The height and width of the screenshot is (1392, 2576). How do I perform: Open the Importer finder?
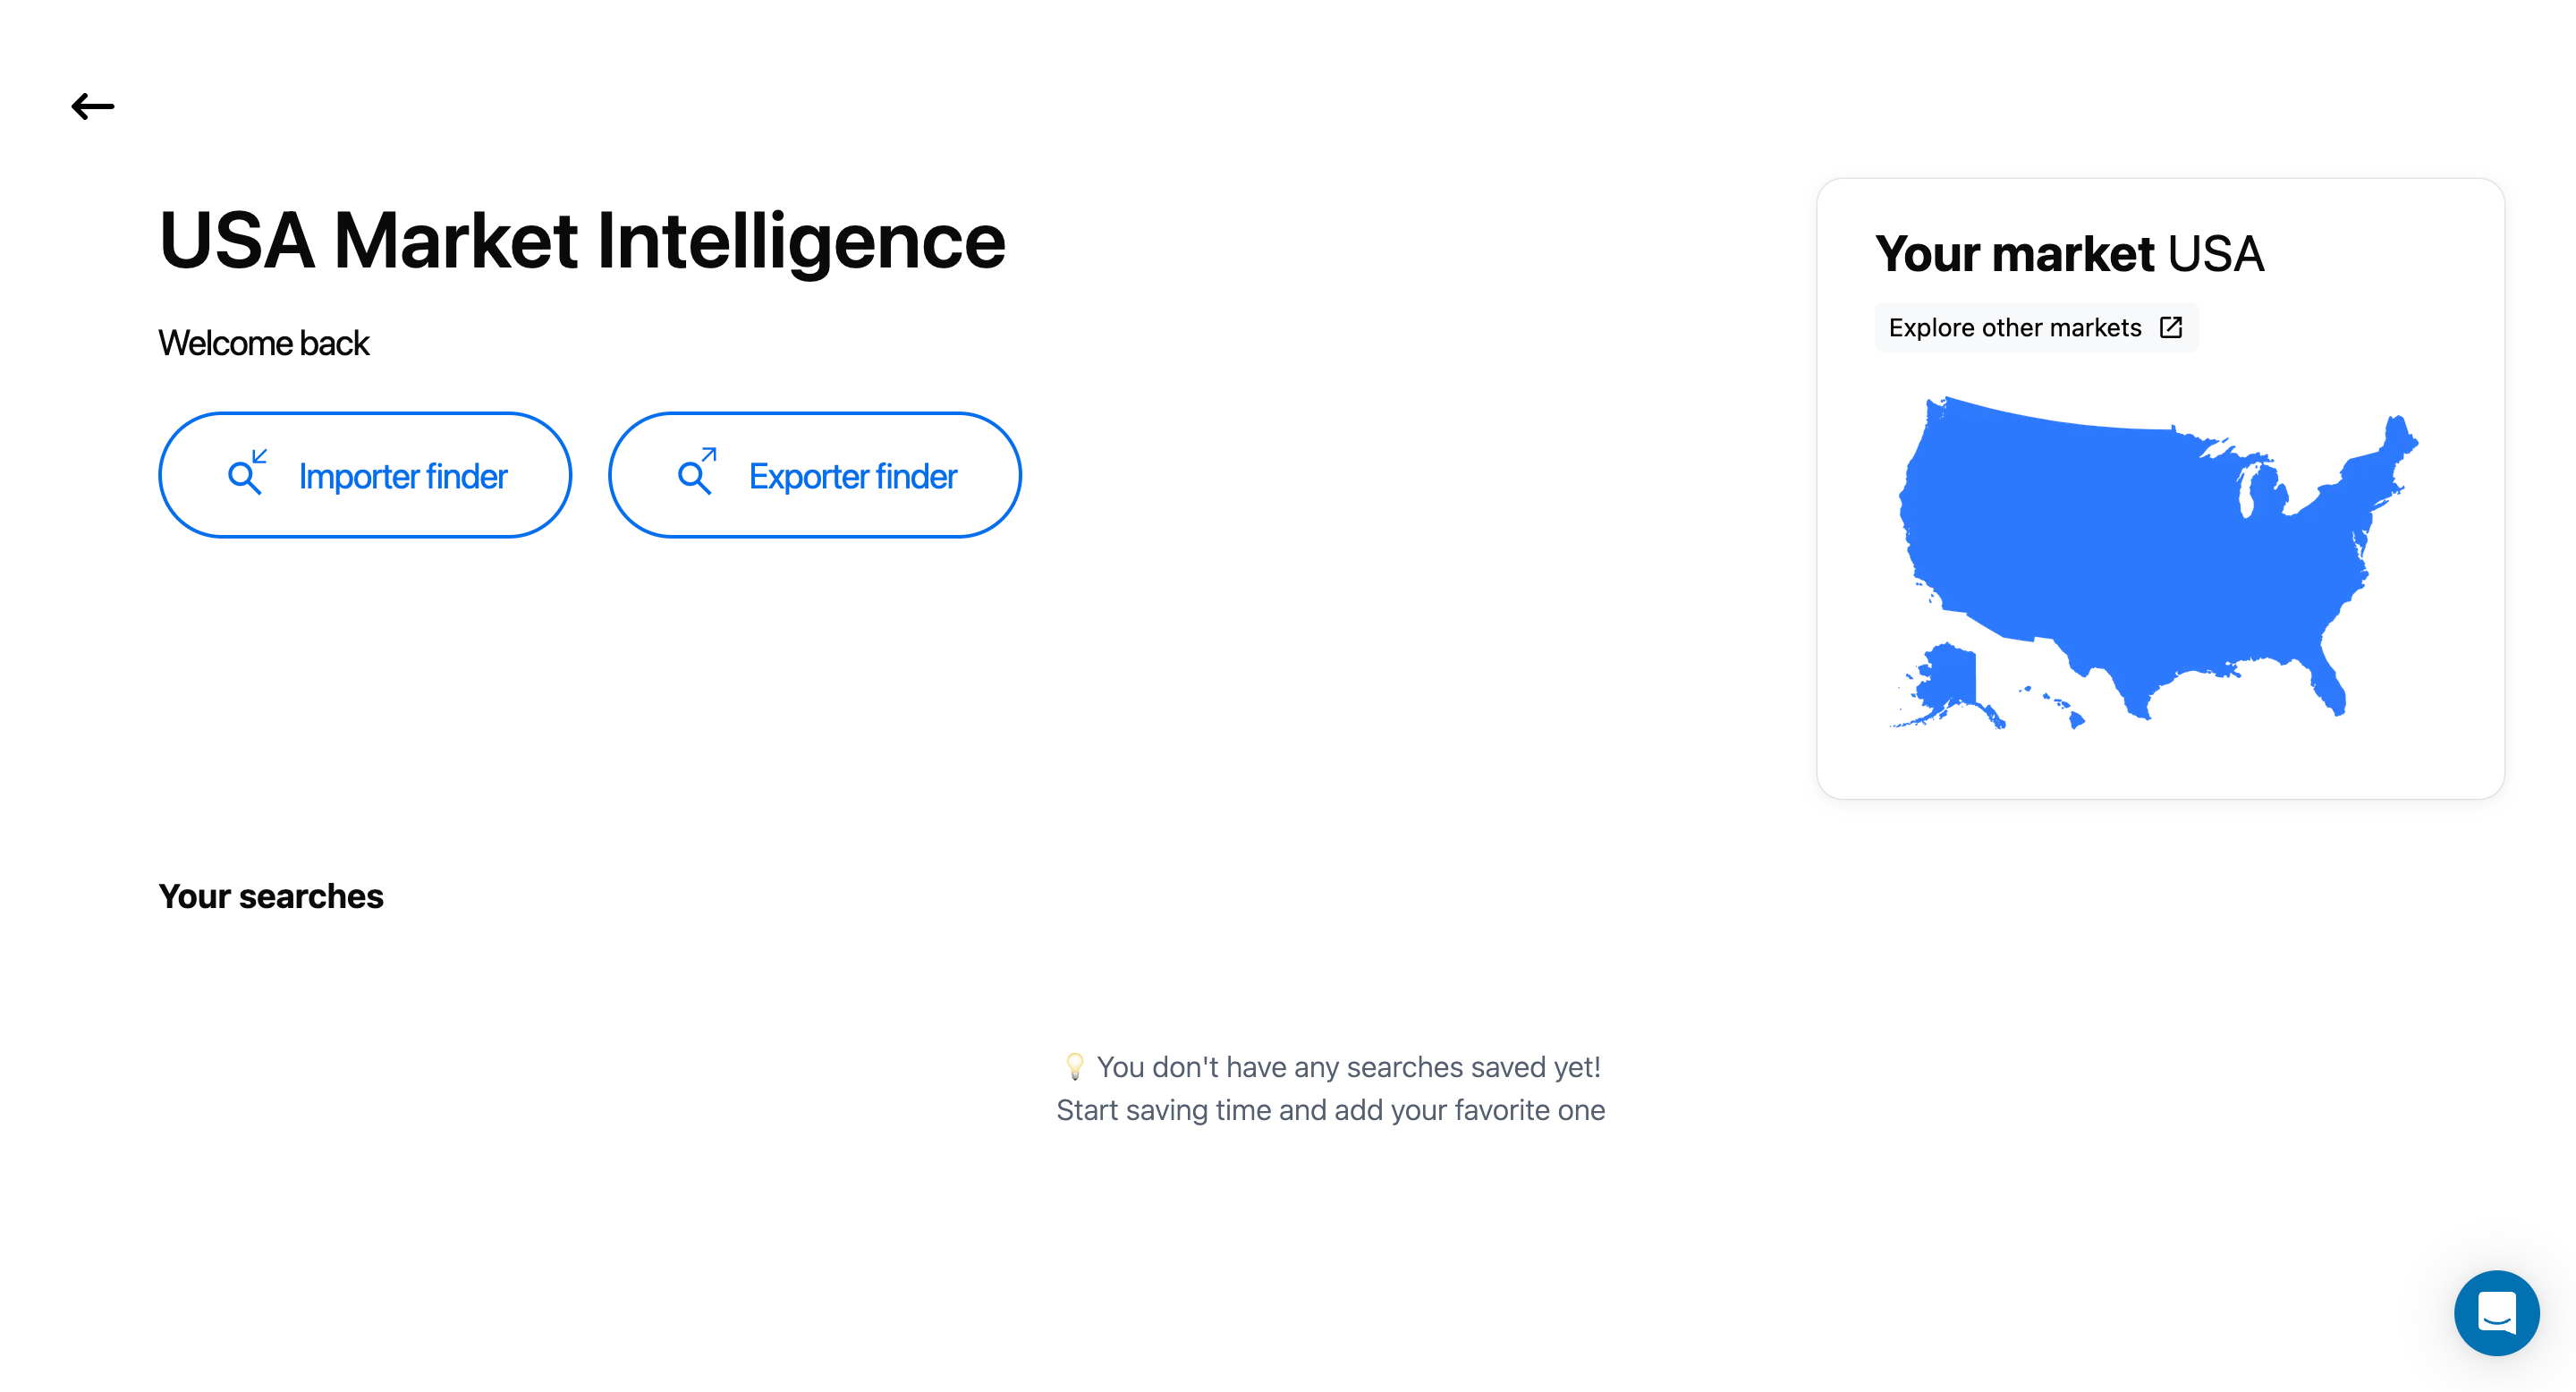[x=365, y=475]
